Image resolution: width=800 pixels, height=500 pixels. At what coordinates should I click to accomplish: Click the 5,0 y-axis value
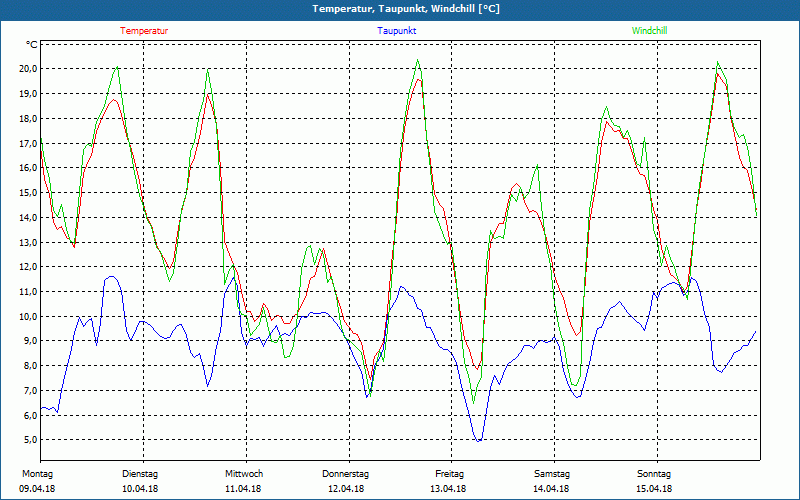(x=30, y=440)
